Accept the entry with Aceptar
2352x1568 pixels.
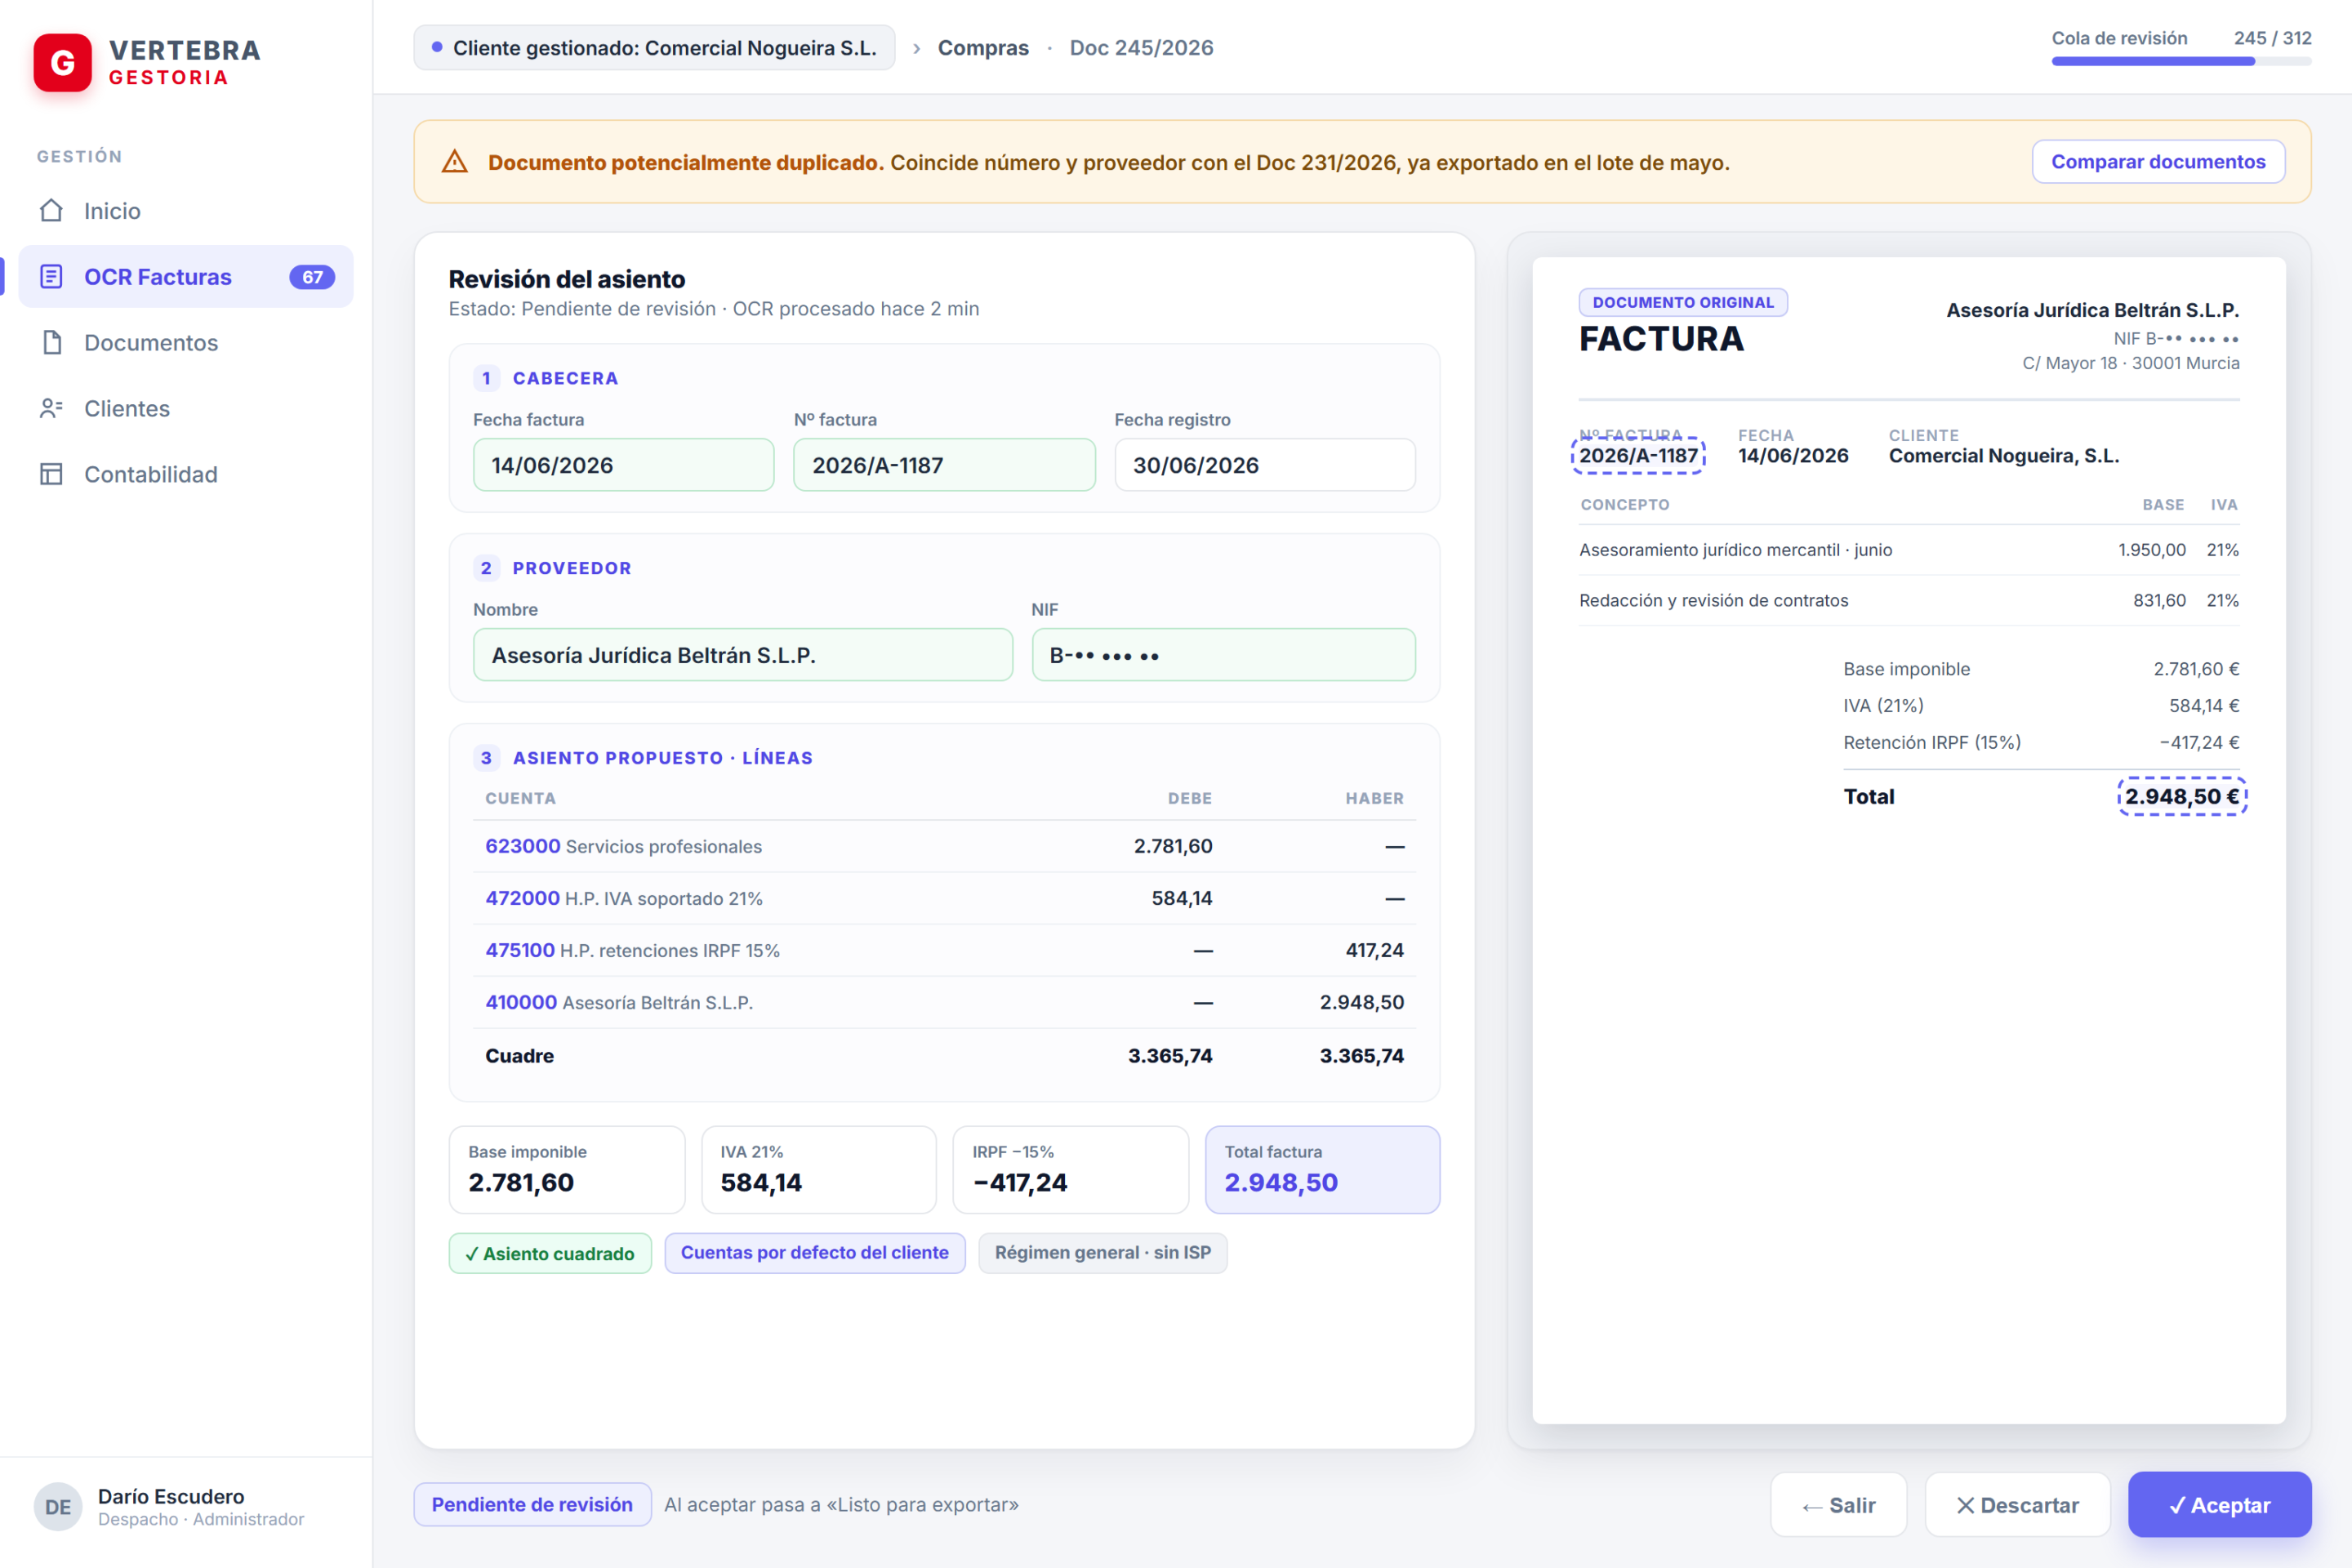(x=2219, y=1504)
